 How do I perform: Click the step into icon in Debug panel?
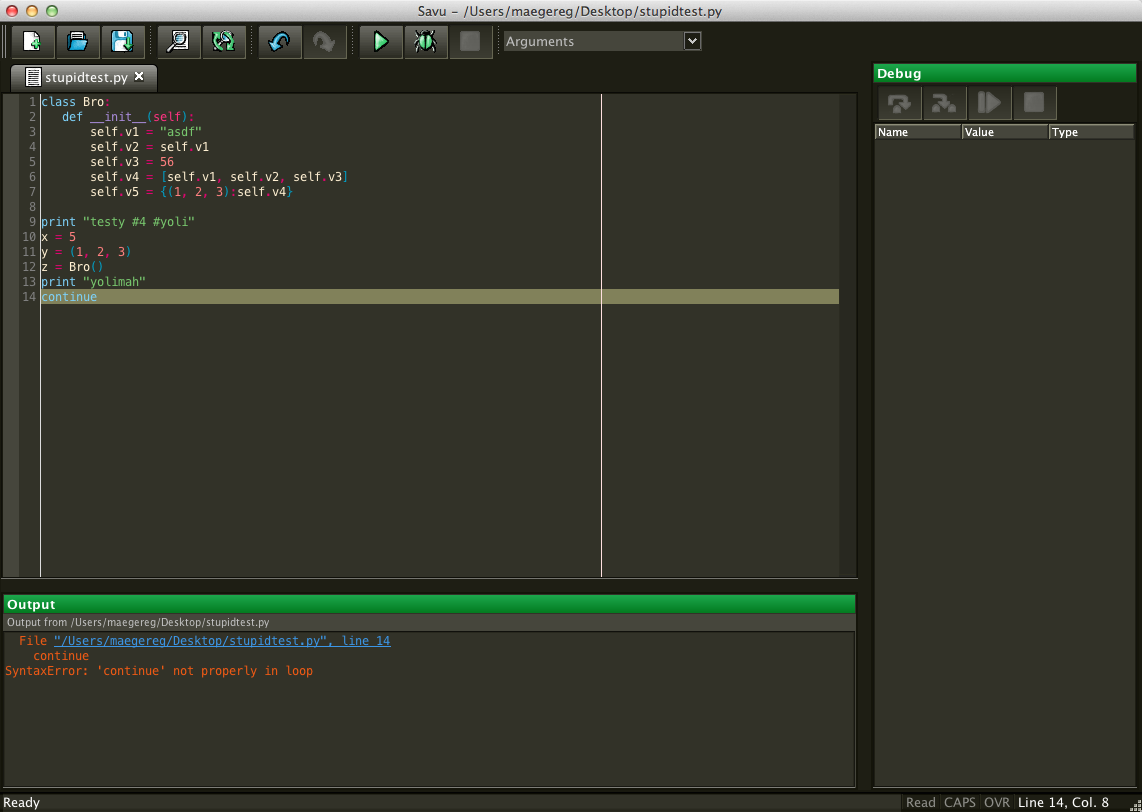[943, 103]
